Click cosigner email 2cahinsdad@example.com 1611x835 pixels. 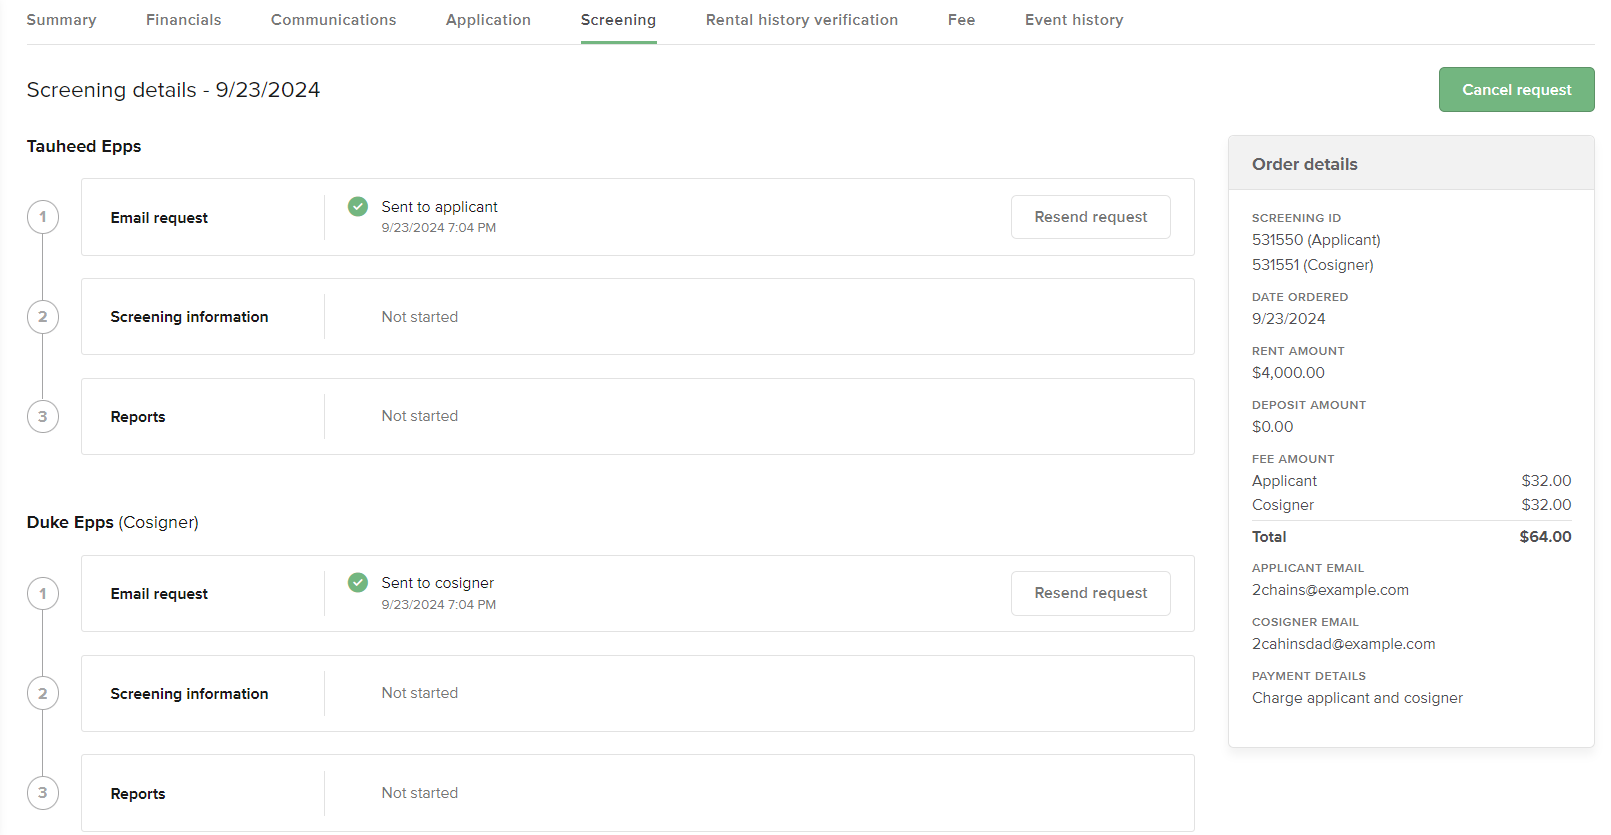point(1343,644)
